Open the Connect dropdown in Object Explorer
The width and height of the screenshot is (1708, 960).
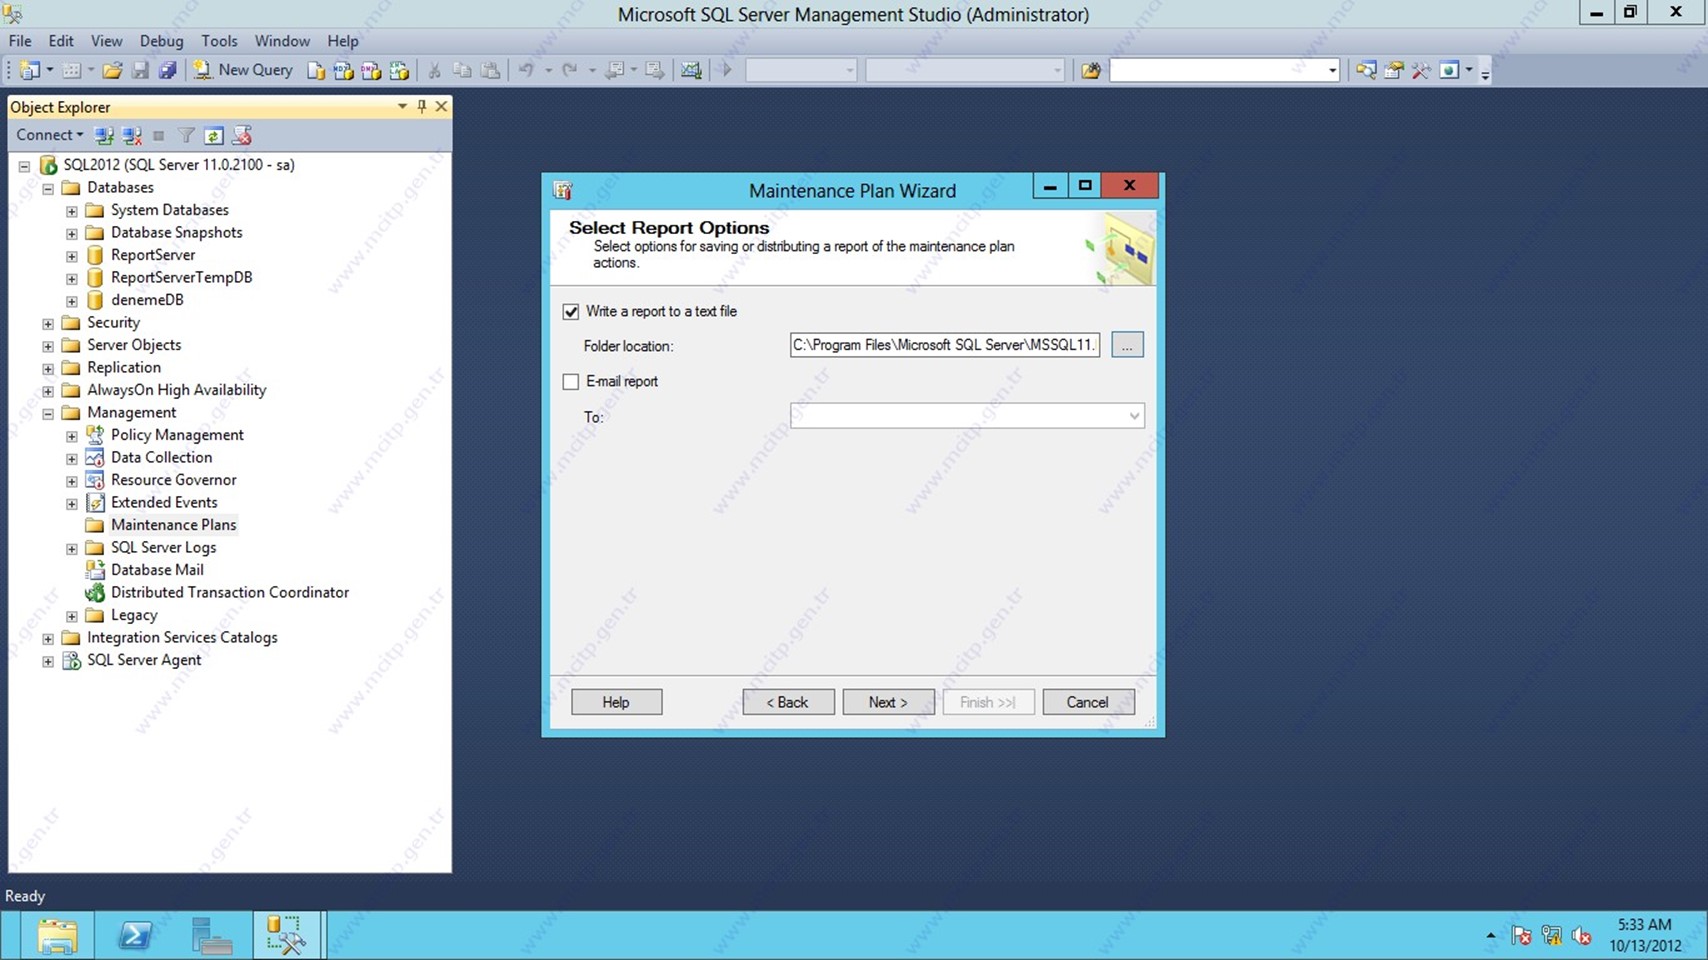pyautogui.click(x=49, y=135)
